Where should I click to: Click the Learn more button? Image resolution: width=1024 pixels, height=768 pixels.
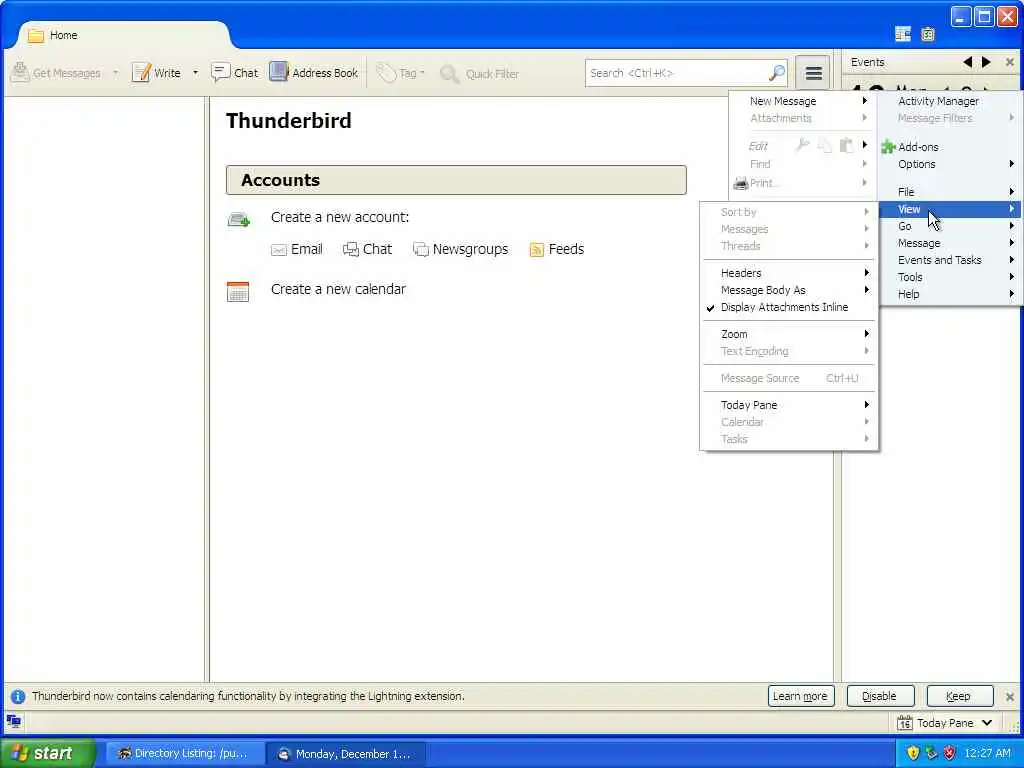pyautogui.click(x=801, y=696)
